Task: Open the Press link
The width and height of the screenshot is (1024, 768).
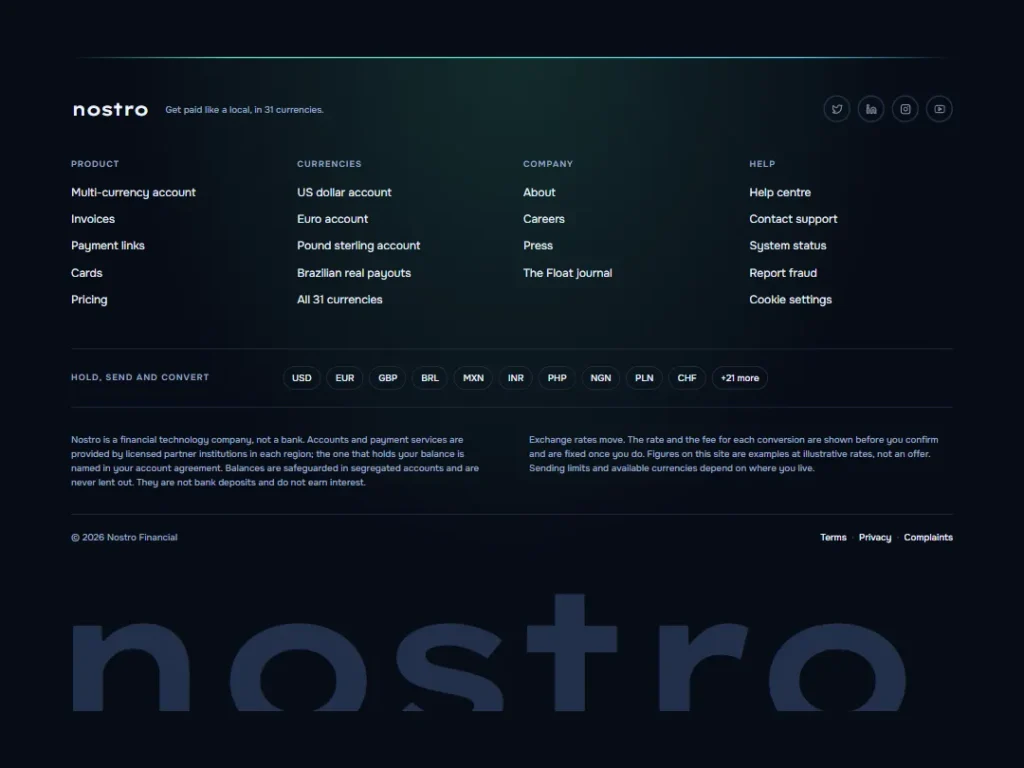Action: click(538, 246)
